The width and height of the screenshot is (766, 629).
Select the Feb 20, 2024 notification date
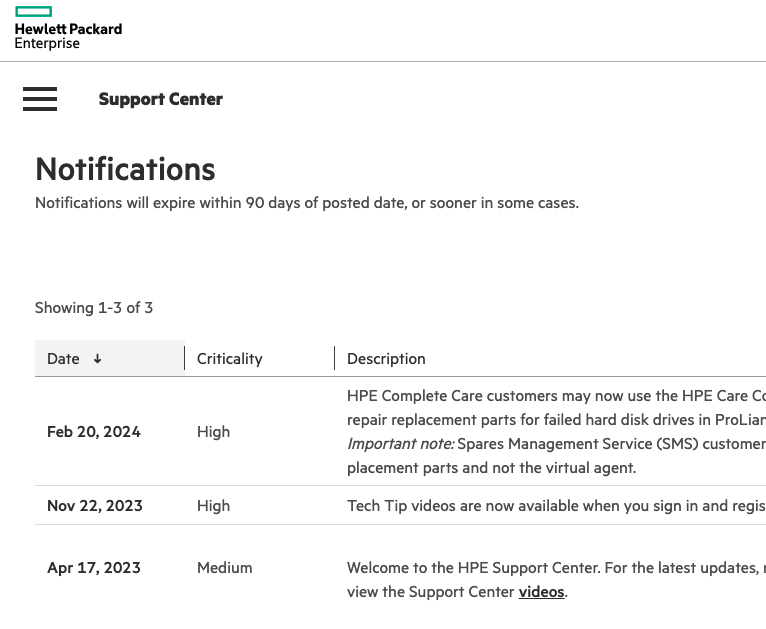point(94,432)
